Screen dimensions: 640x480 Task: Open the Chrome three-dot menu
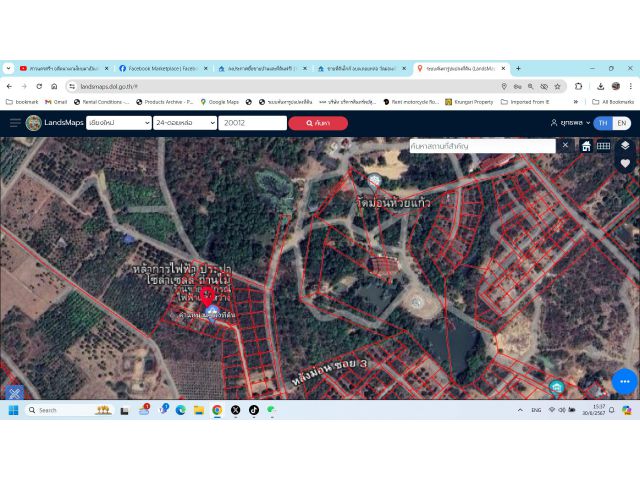[x=631, y=87]
